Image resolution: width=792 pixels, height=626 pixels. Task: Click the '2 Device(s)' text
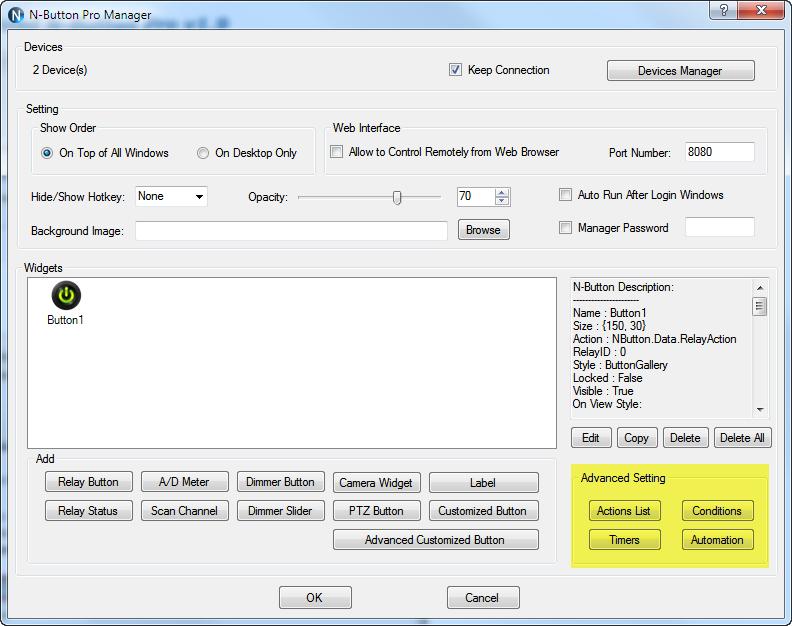pos(60,70)
